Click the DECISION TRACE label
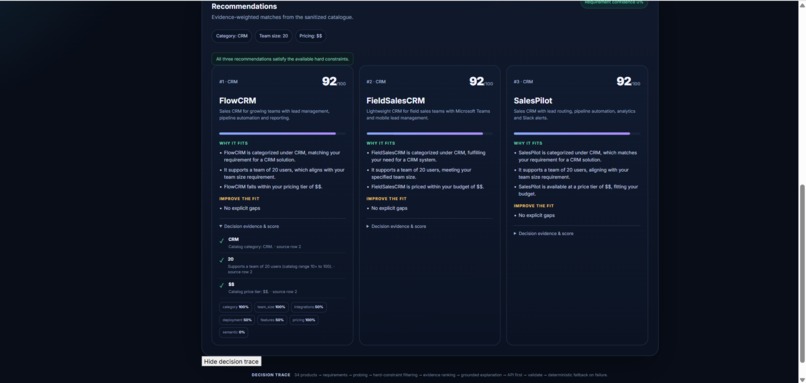This screenshot has height=383, width=806. click(271, 375)
